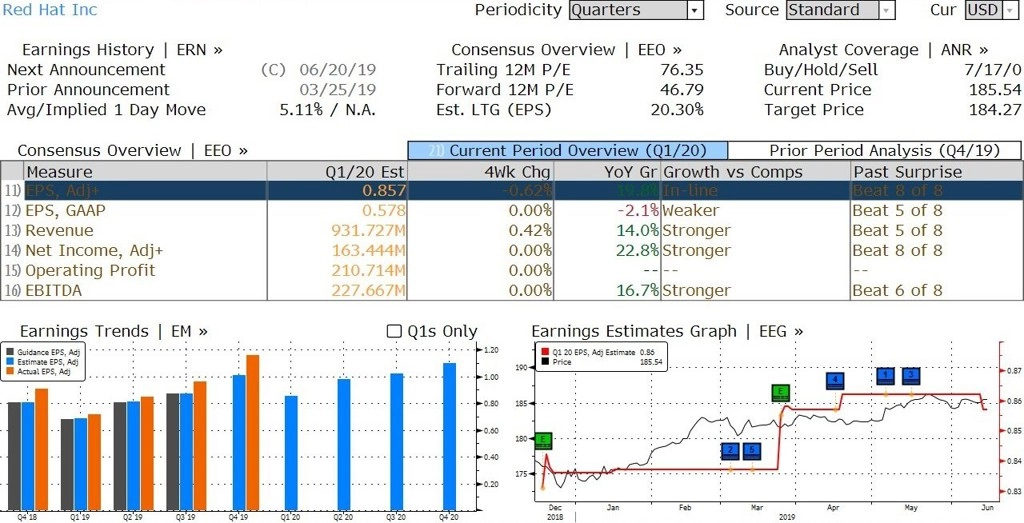Viewport: 1024px width, 523px height.
Task: Click the 4Wk Chg column header
Action: point(480,172)
